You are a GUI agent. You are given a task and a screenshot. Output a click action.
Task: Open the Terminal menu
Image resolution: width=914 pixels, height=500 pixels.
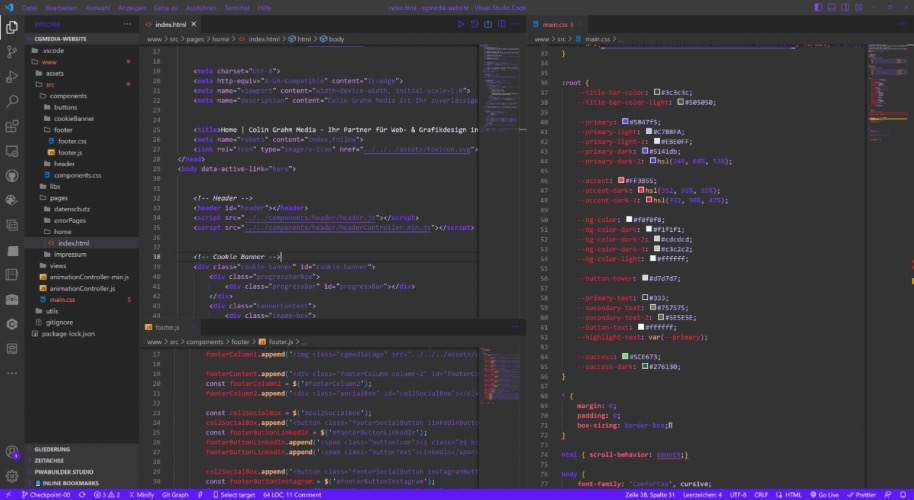(x=237, y=8)
